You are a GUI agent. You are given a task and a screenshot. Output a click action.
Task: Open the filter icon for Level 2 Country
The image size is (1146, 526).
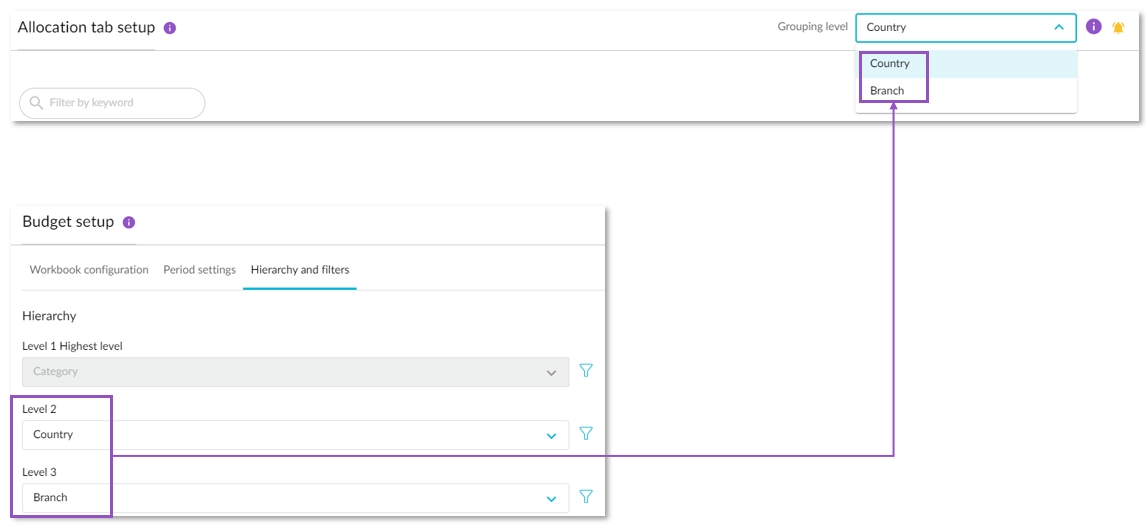click(586, 434)
